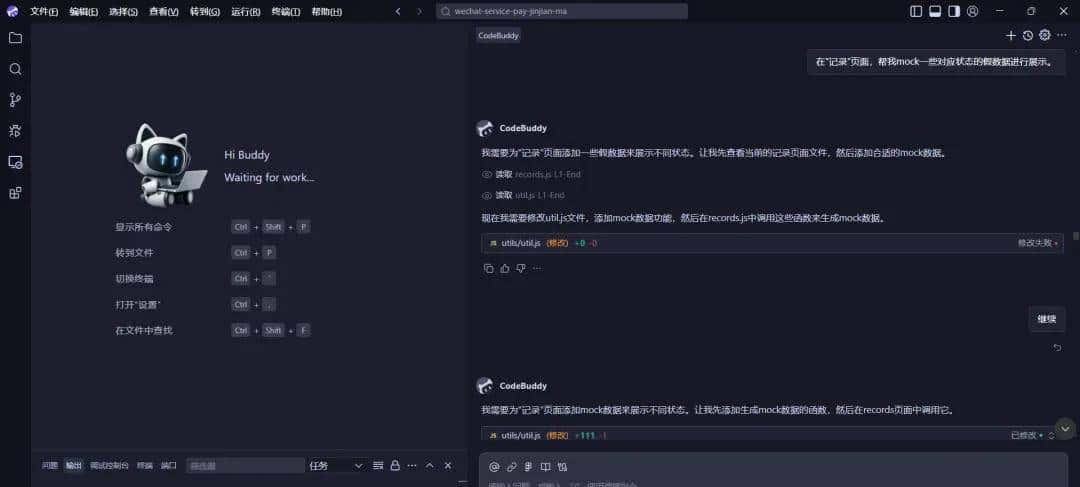Toggle the secondary sidebar layout icon
The width and height of the screenshot is (1080, 487).
click(954, 11)
